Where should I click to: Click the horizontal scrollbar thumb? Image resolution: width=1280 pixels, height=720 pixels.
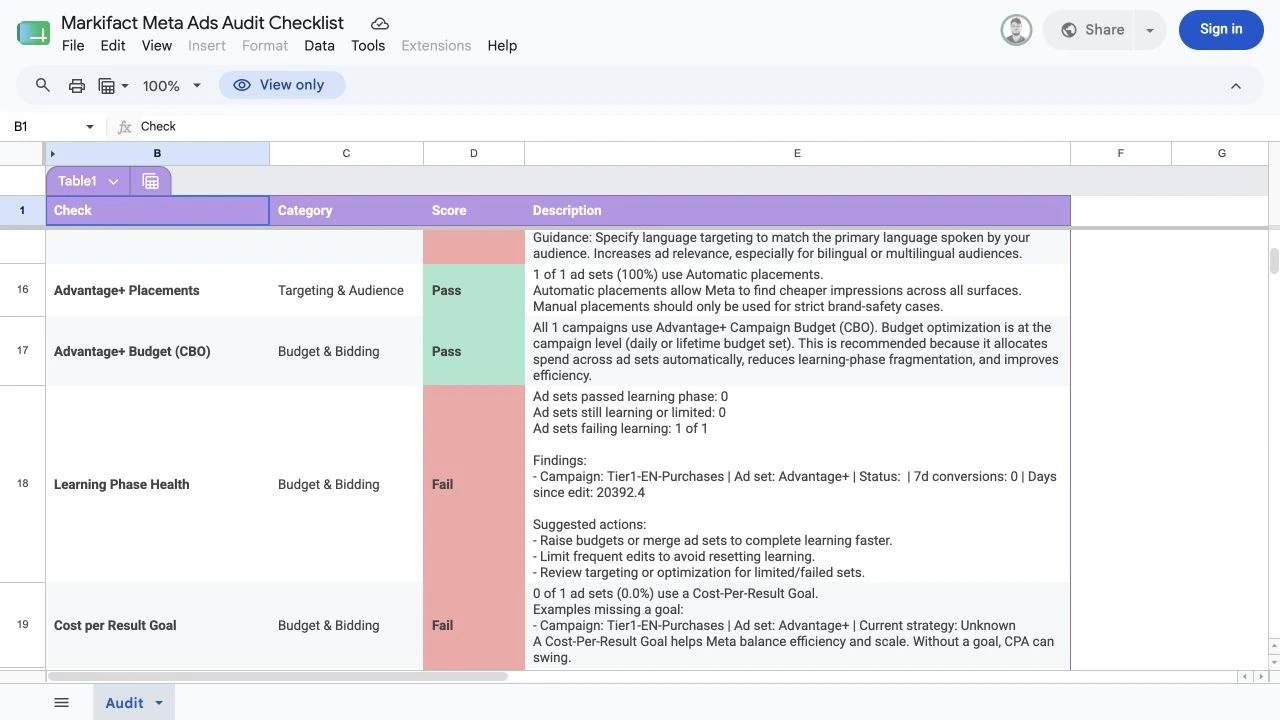click(x=278, y=677)
